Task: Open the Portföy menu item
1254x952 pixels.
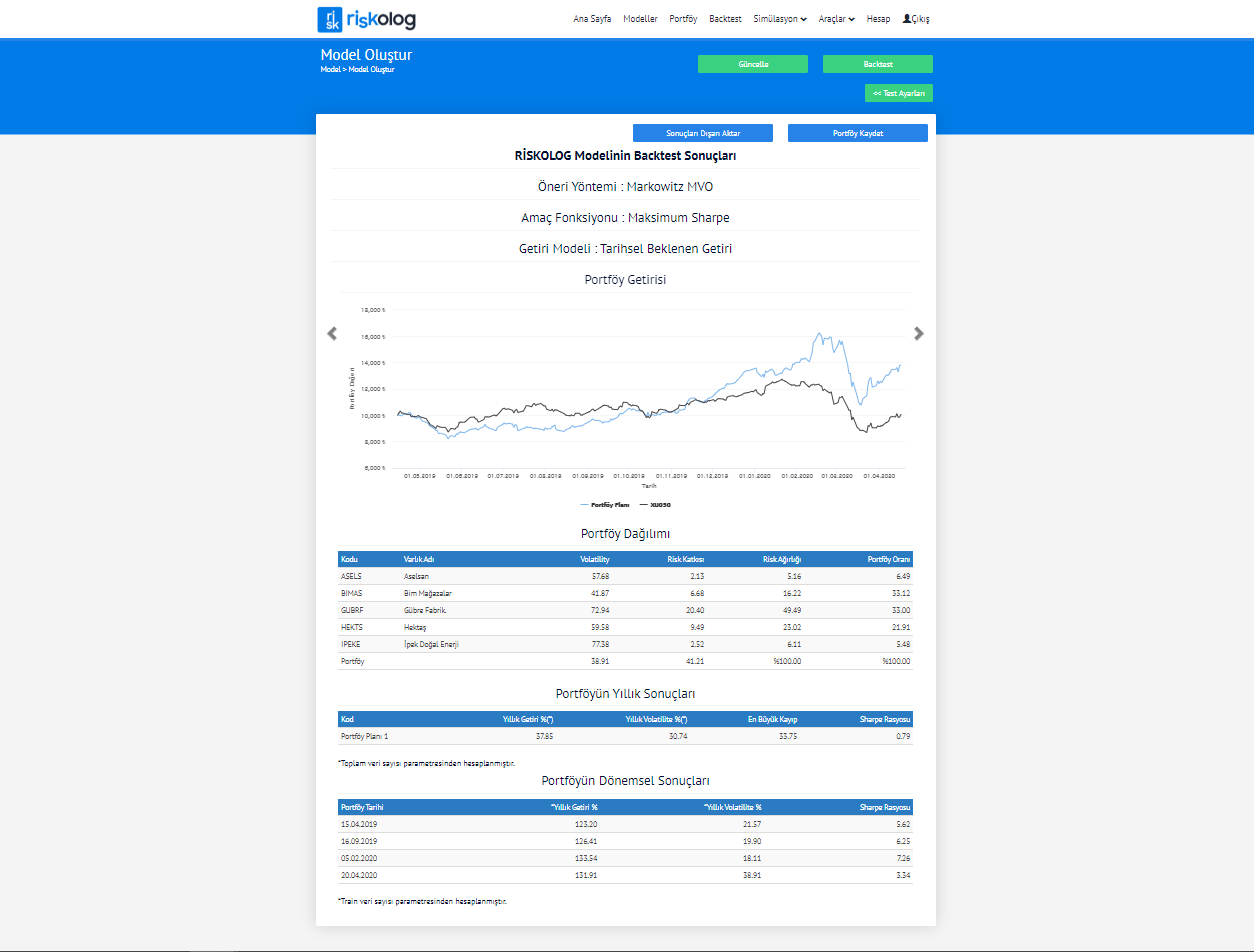Action: click(683, 19)
